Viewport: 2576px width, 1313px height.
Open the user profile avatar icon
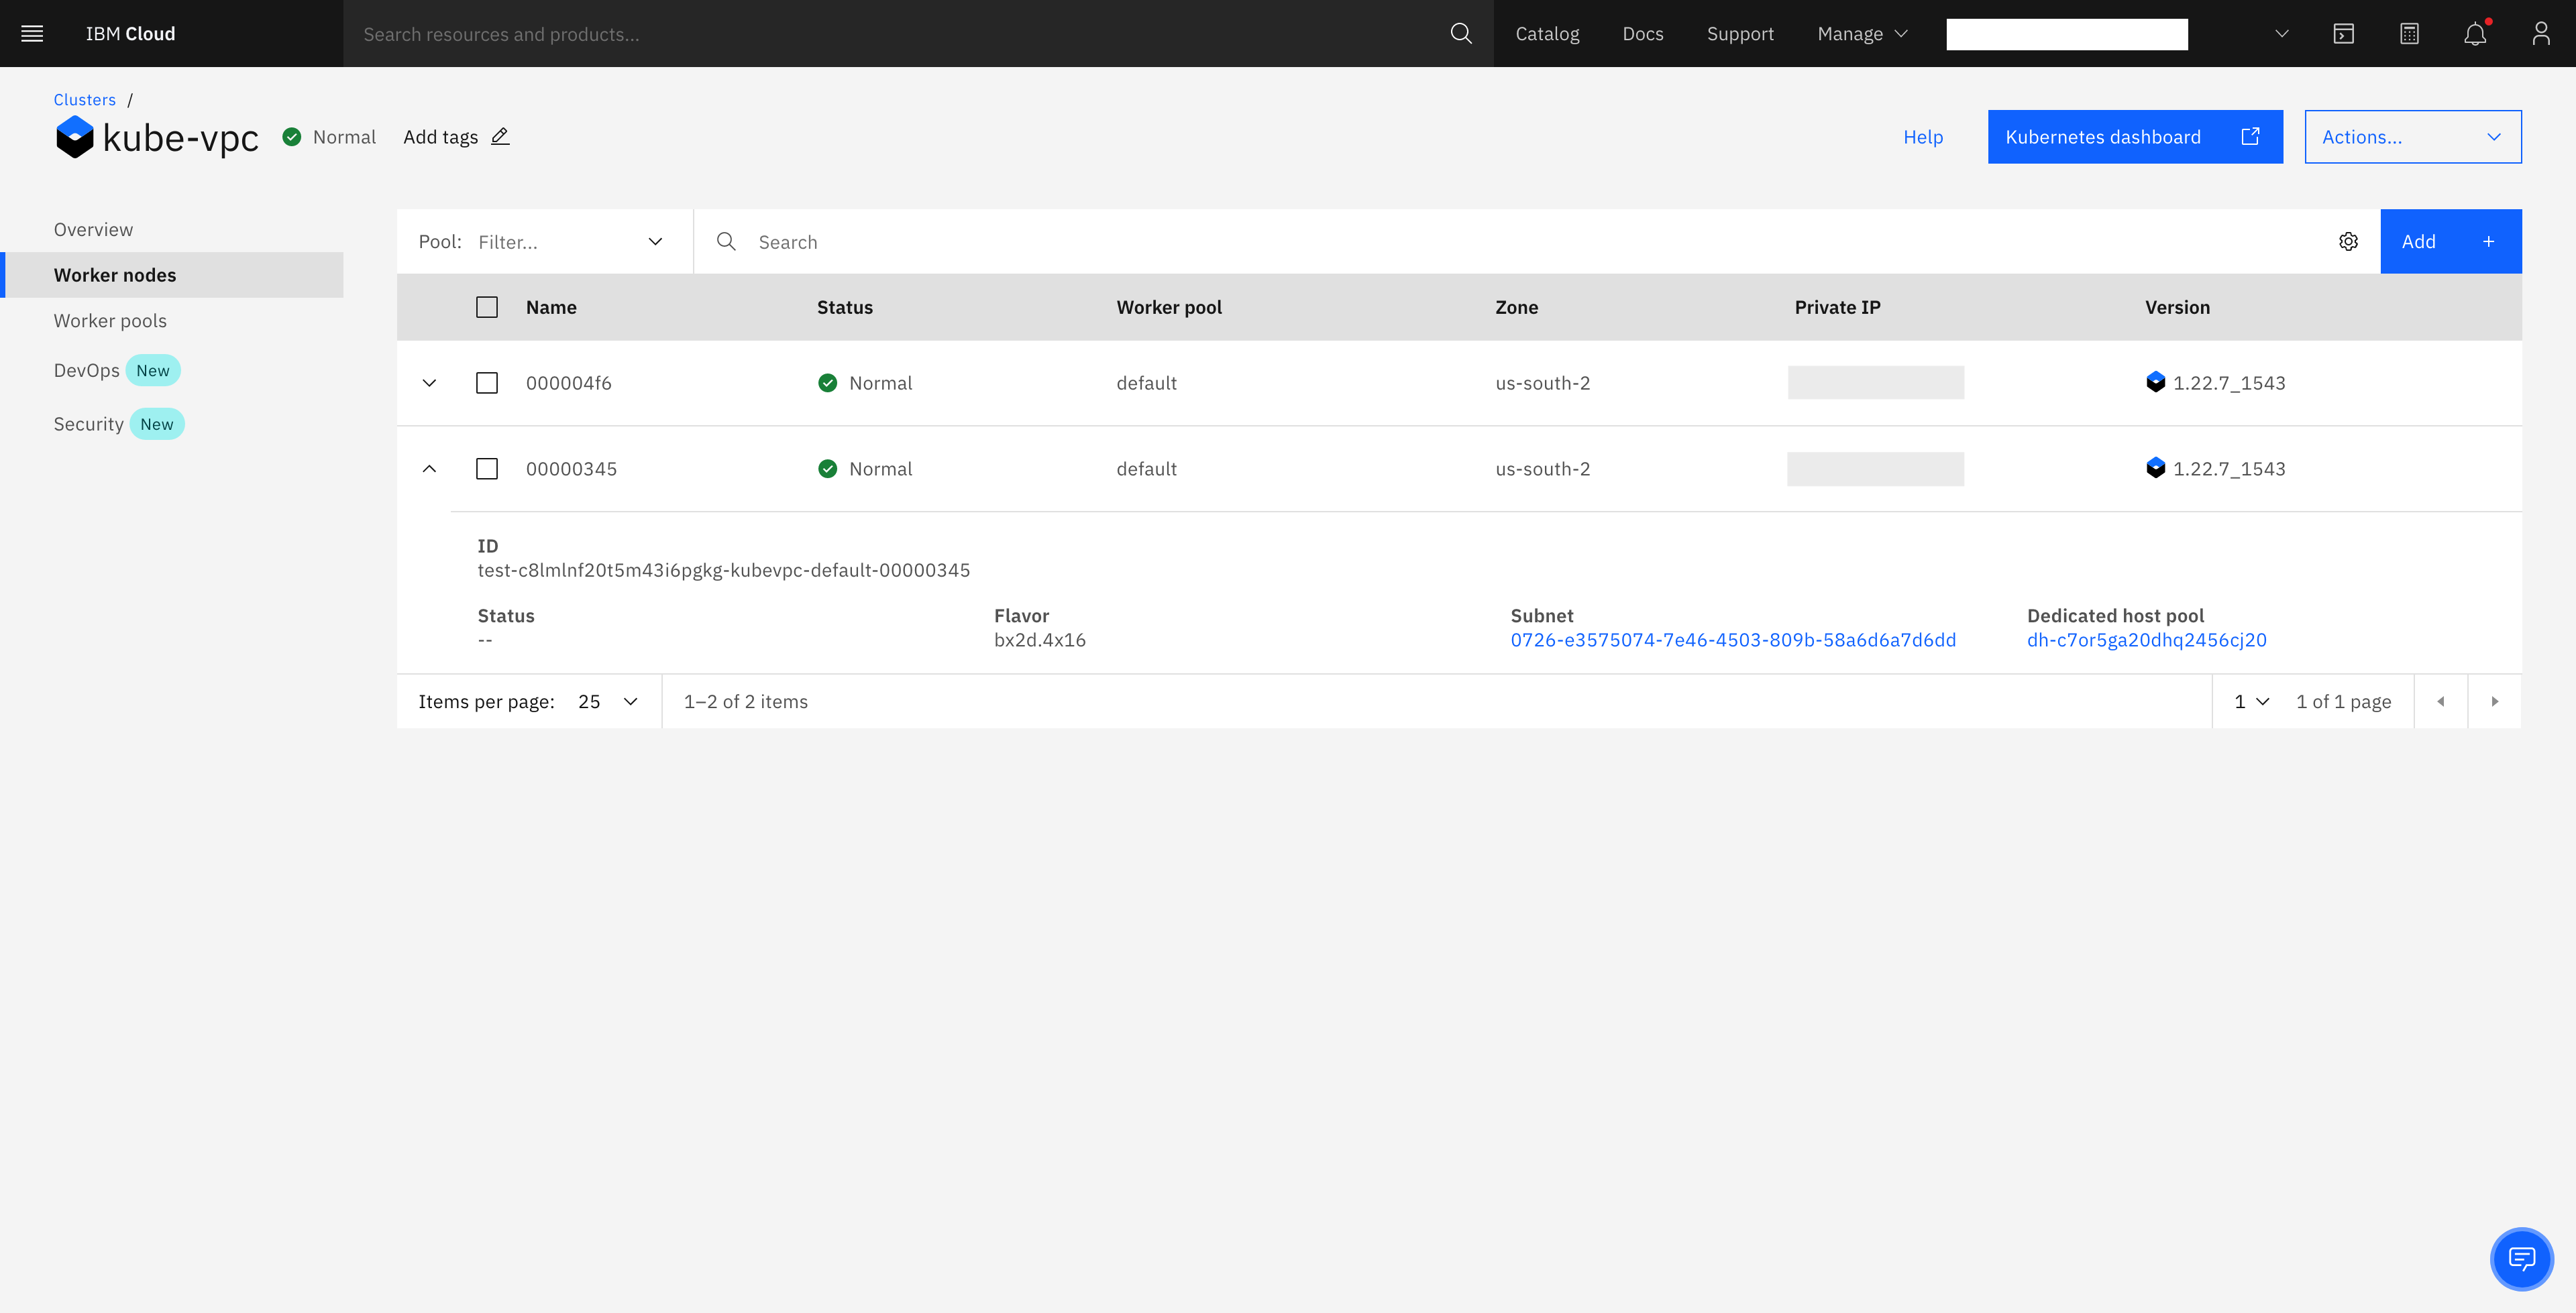(x=2541, y=33)
